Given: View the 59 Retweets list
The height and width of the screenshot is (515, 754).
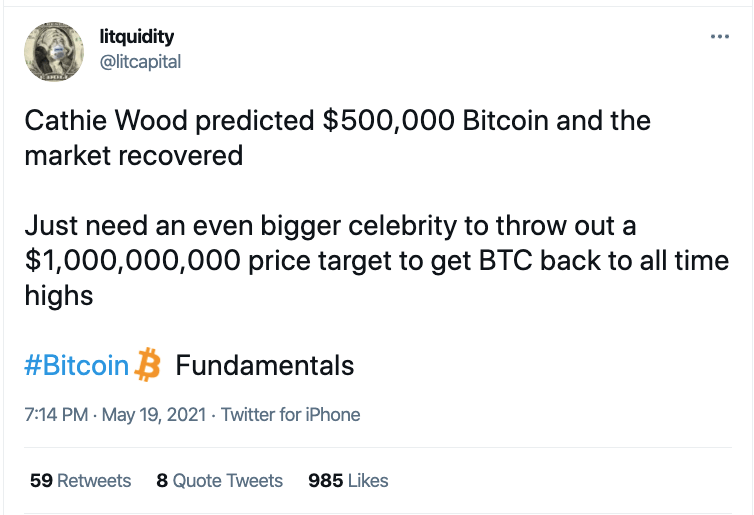Looking at the screenshot, I should click(80, 481).
